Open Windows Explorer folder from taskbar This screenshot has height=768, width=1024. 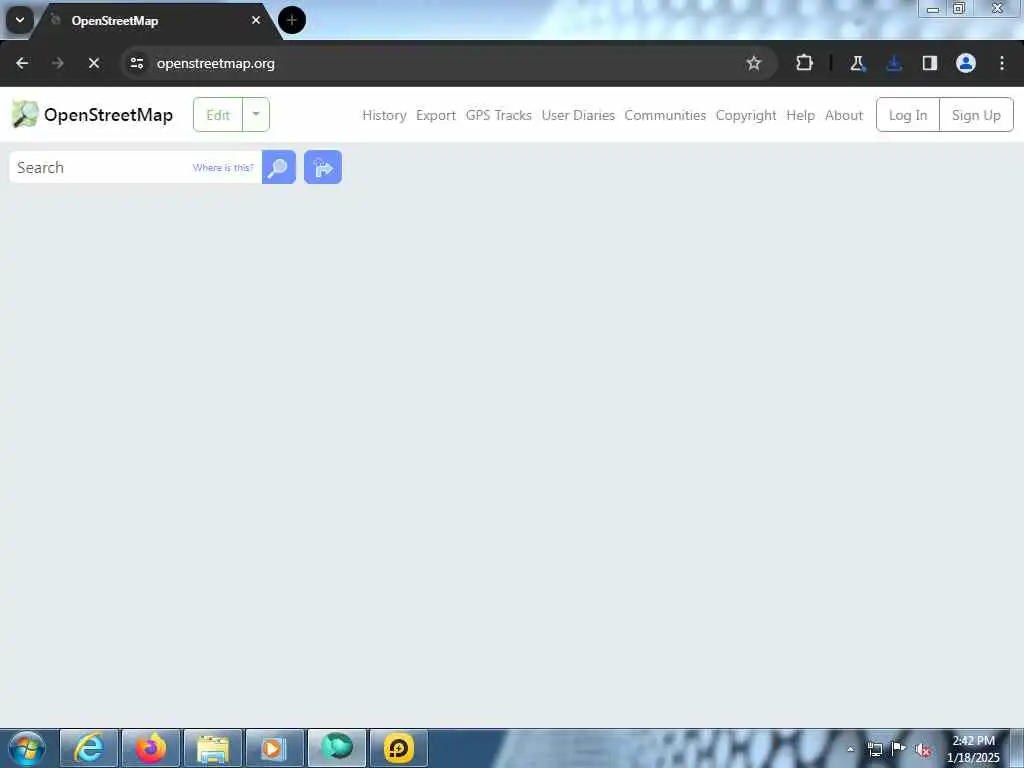(213, 748)
